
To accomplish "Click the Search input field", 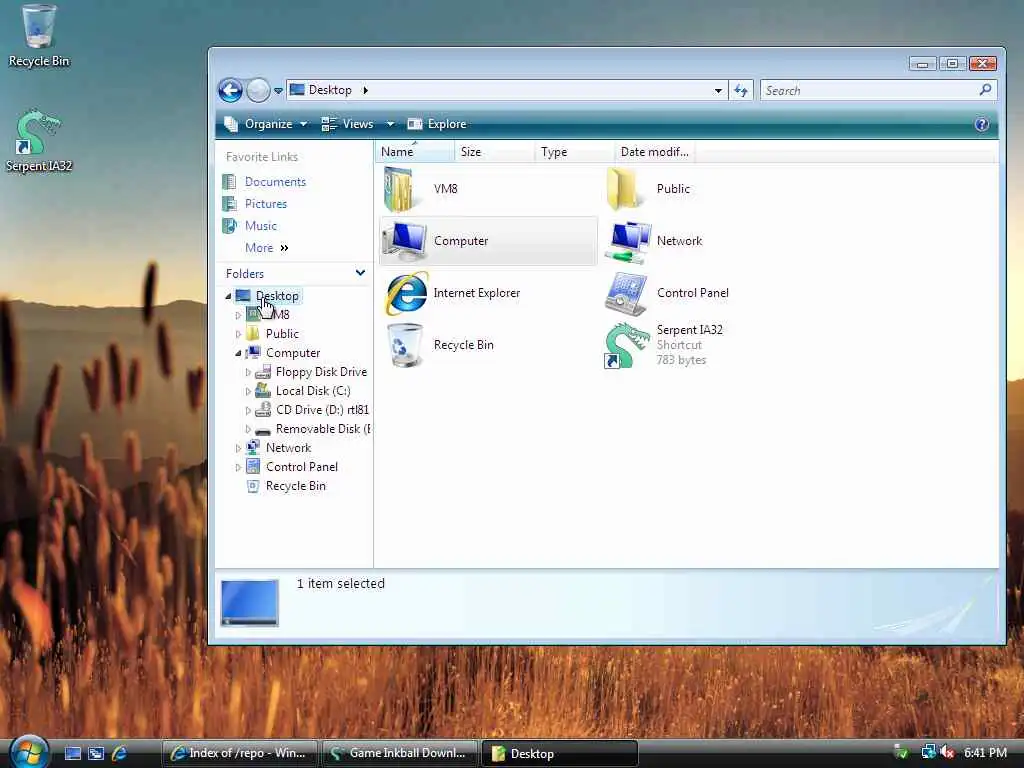I will (869, 90).
